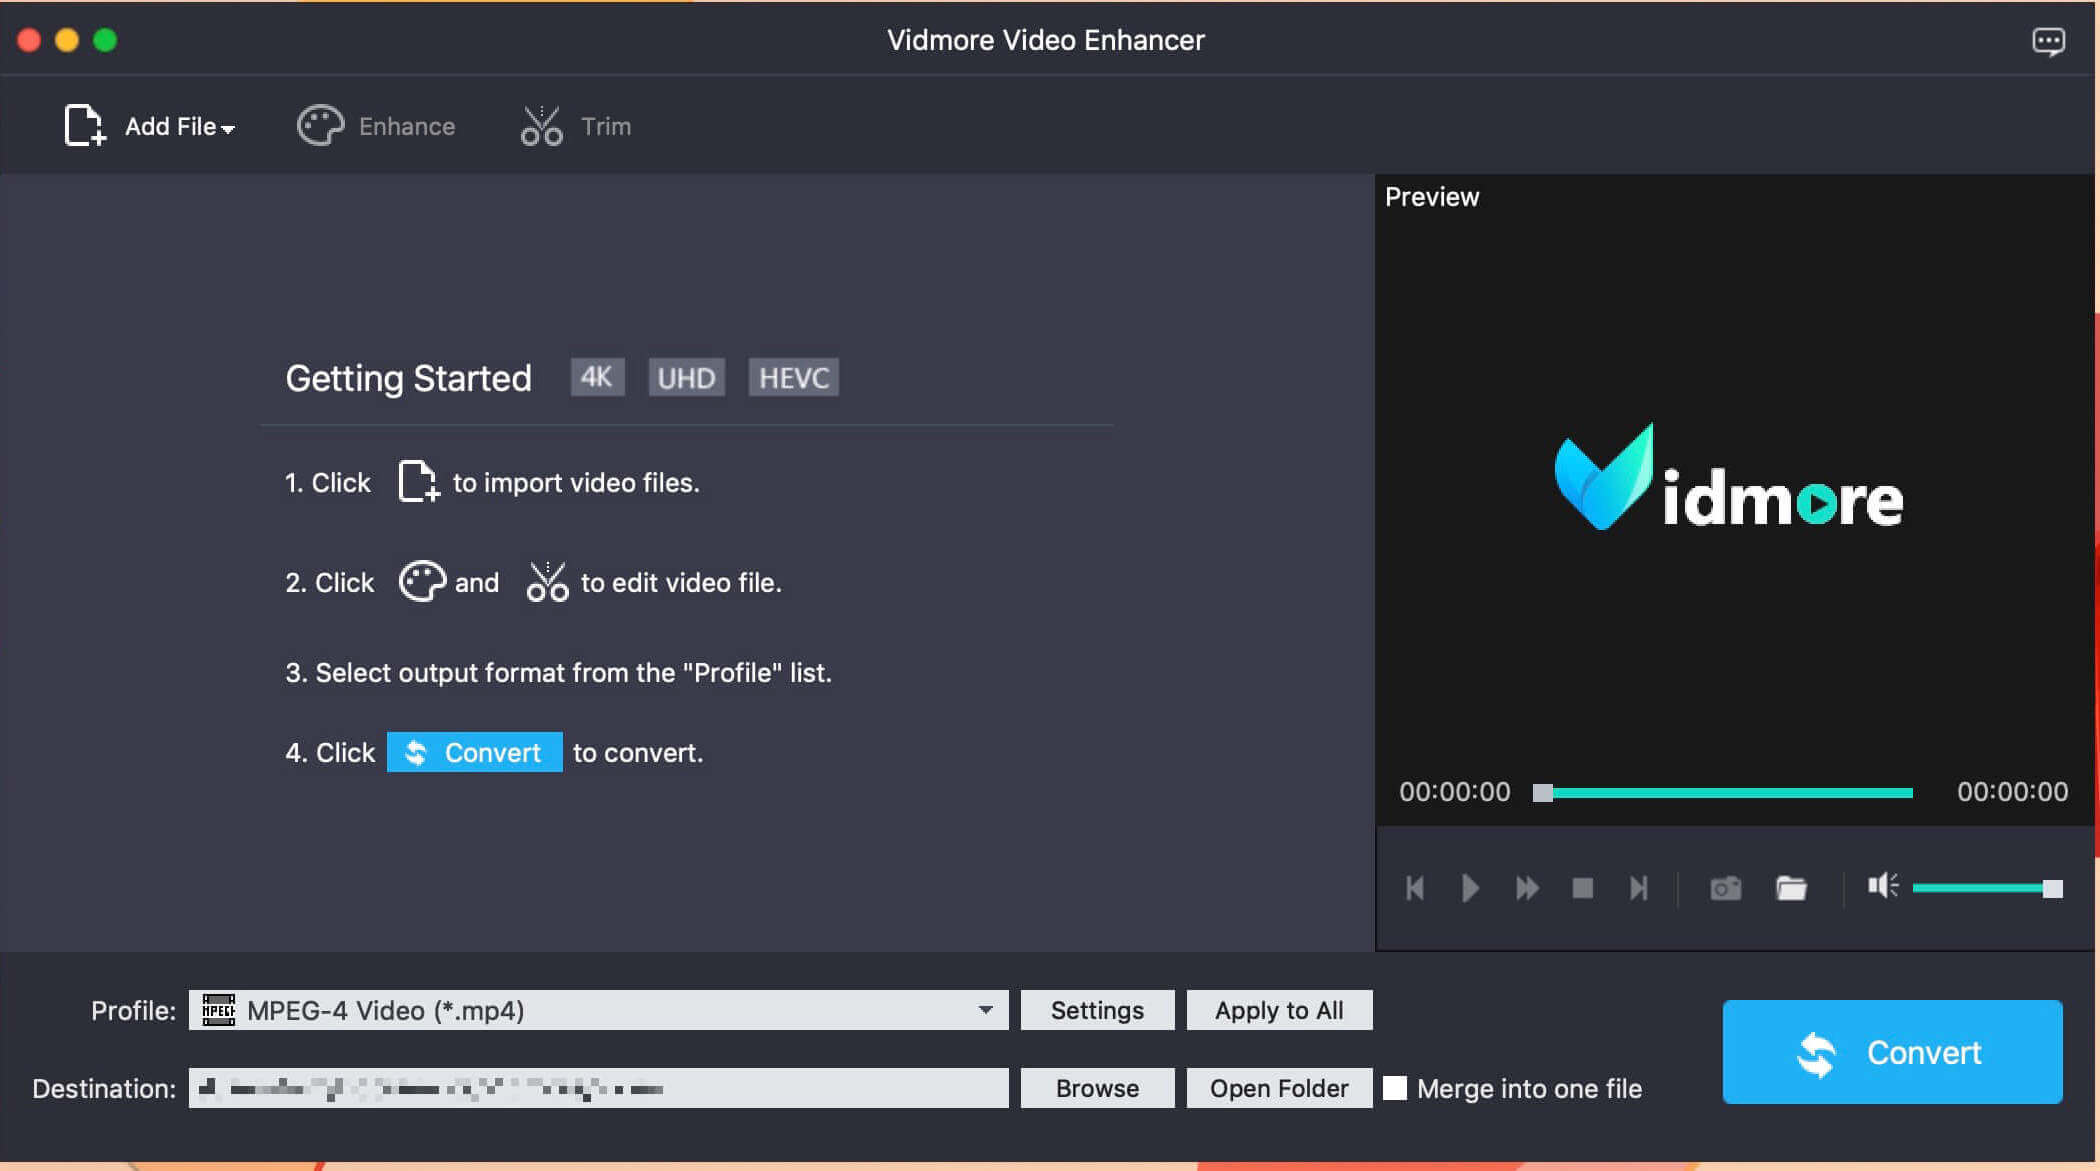The height and width of the screenshot is (1171, 2100).
Task: Fast forward the preview
Action: point(1527,888)
